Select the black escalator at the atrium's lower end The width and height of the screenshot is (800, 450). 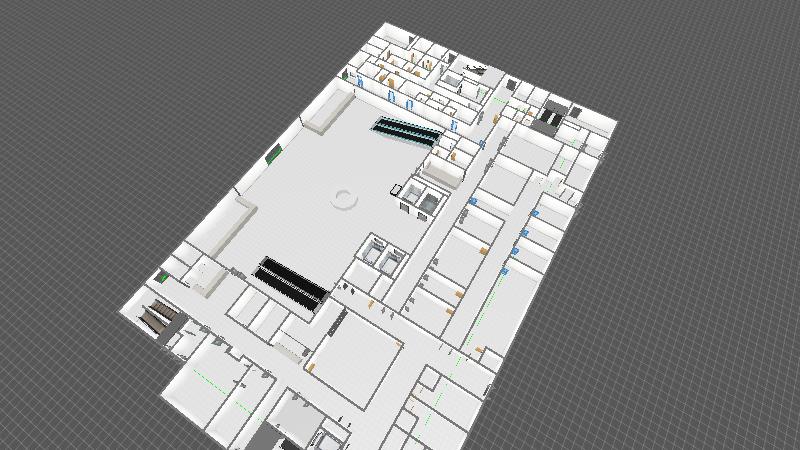[x=291, y=281]
